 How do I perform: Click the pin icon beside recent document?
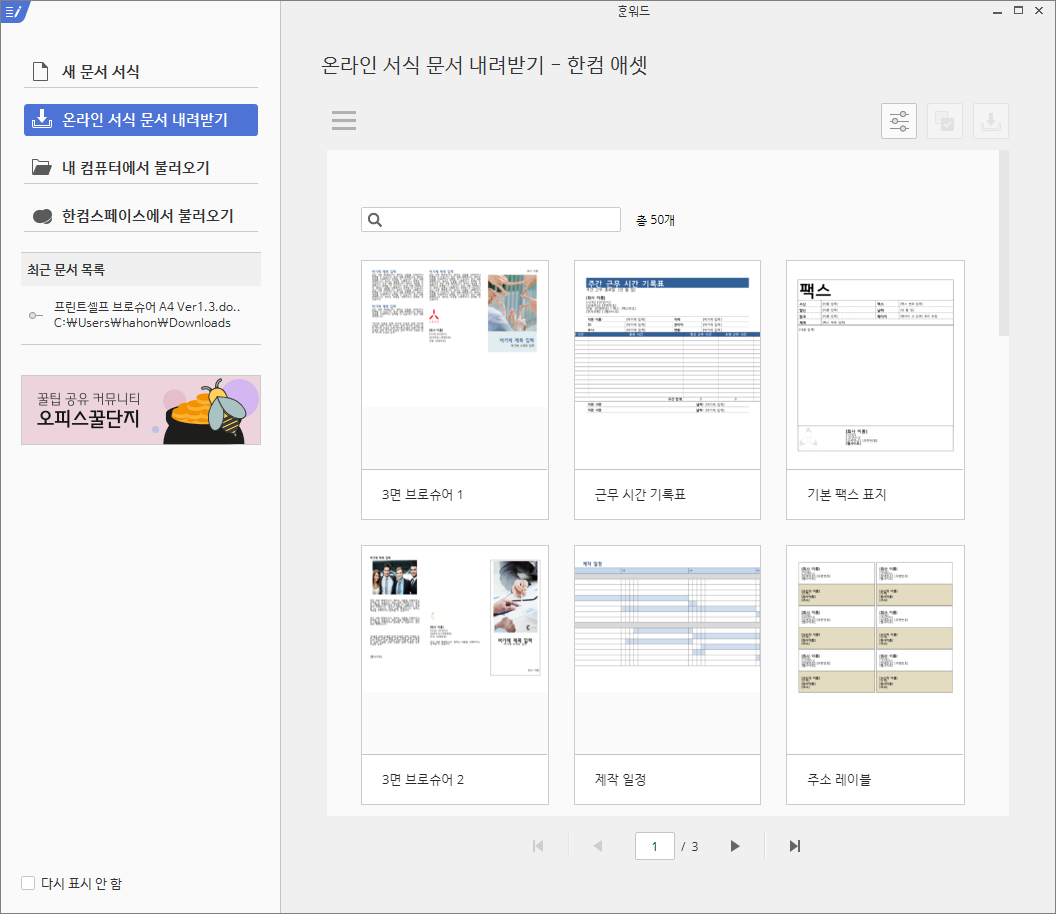36,315
